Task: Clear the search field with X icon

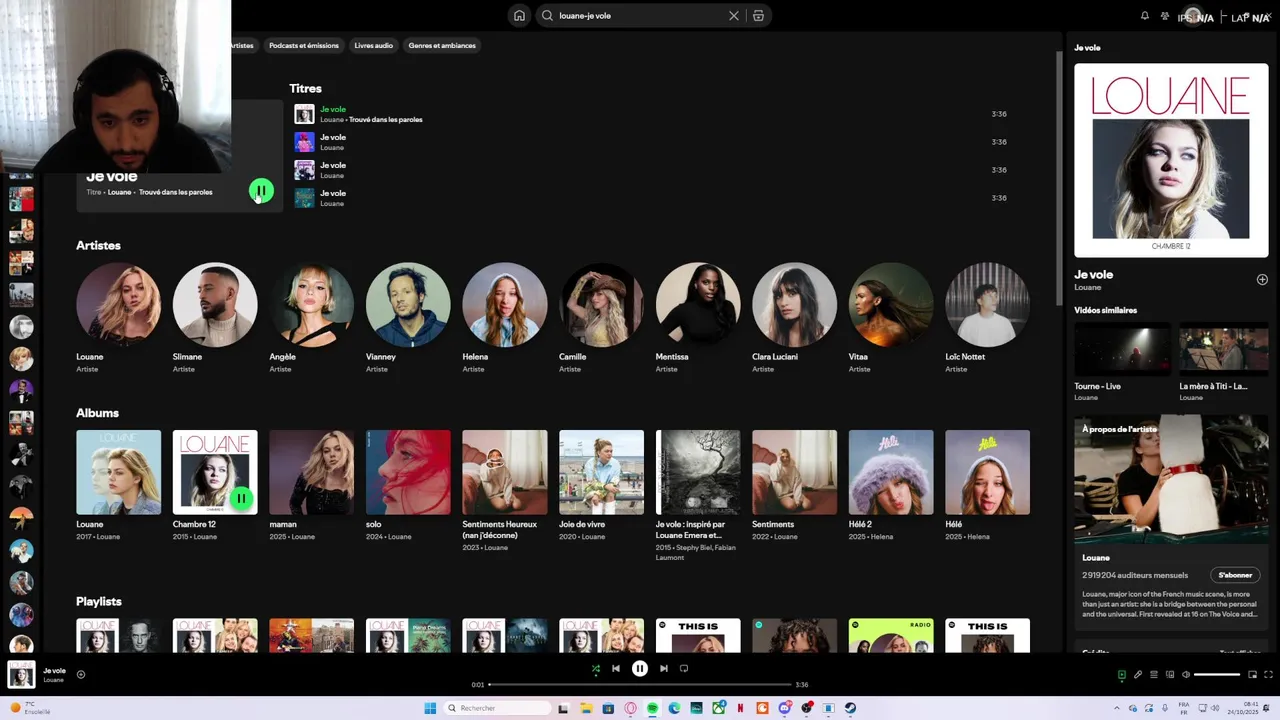Action: coord(734,16)
